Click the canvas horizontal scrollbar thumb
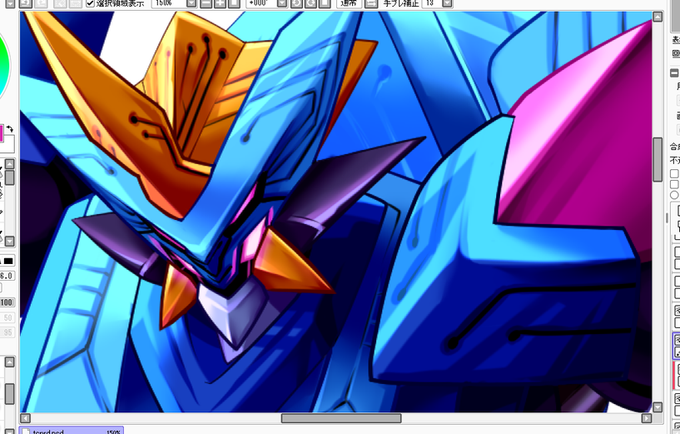 point(341,418)
